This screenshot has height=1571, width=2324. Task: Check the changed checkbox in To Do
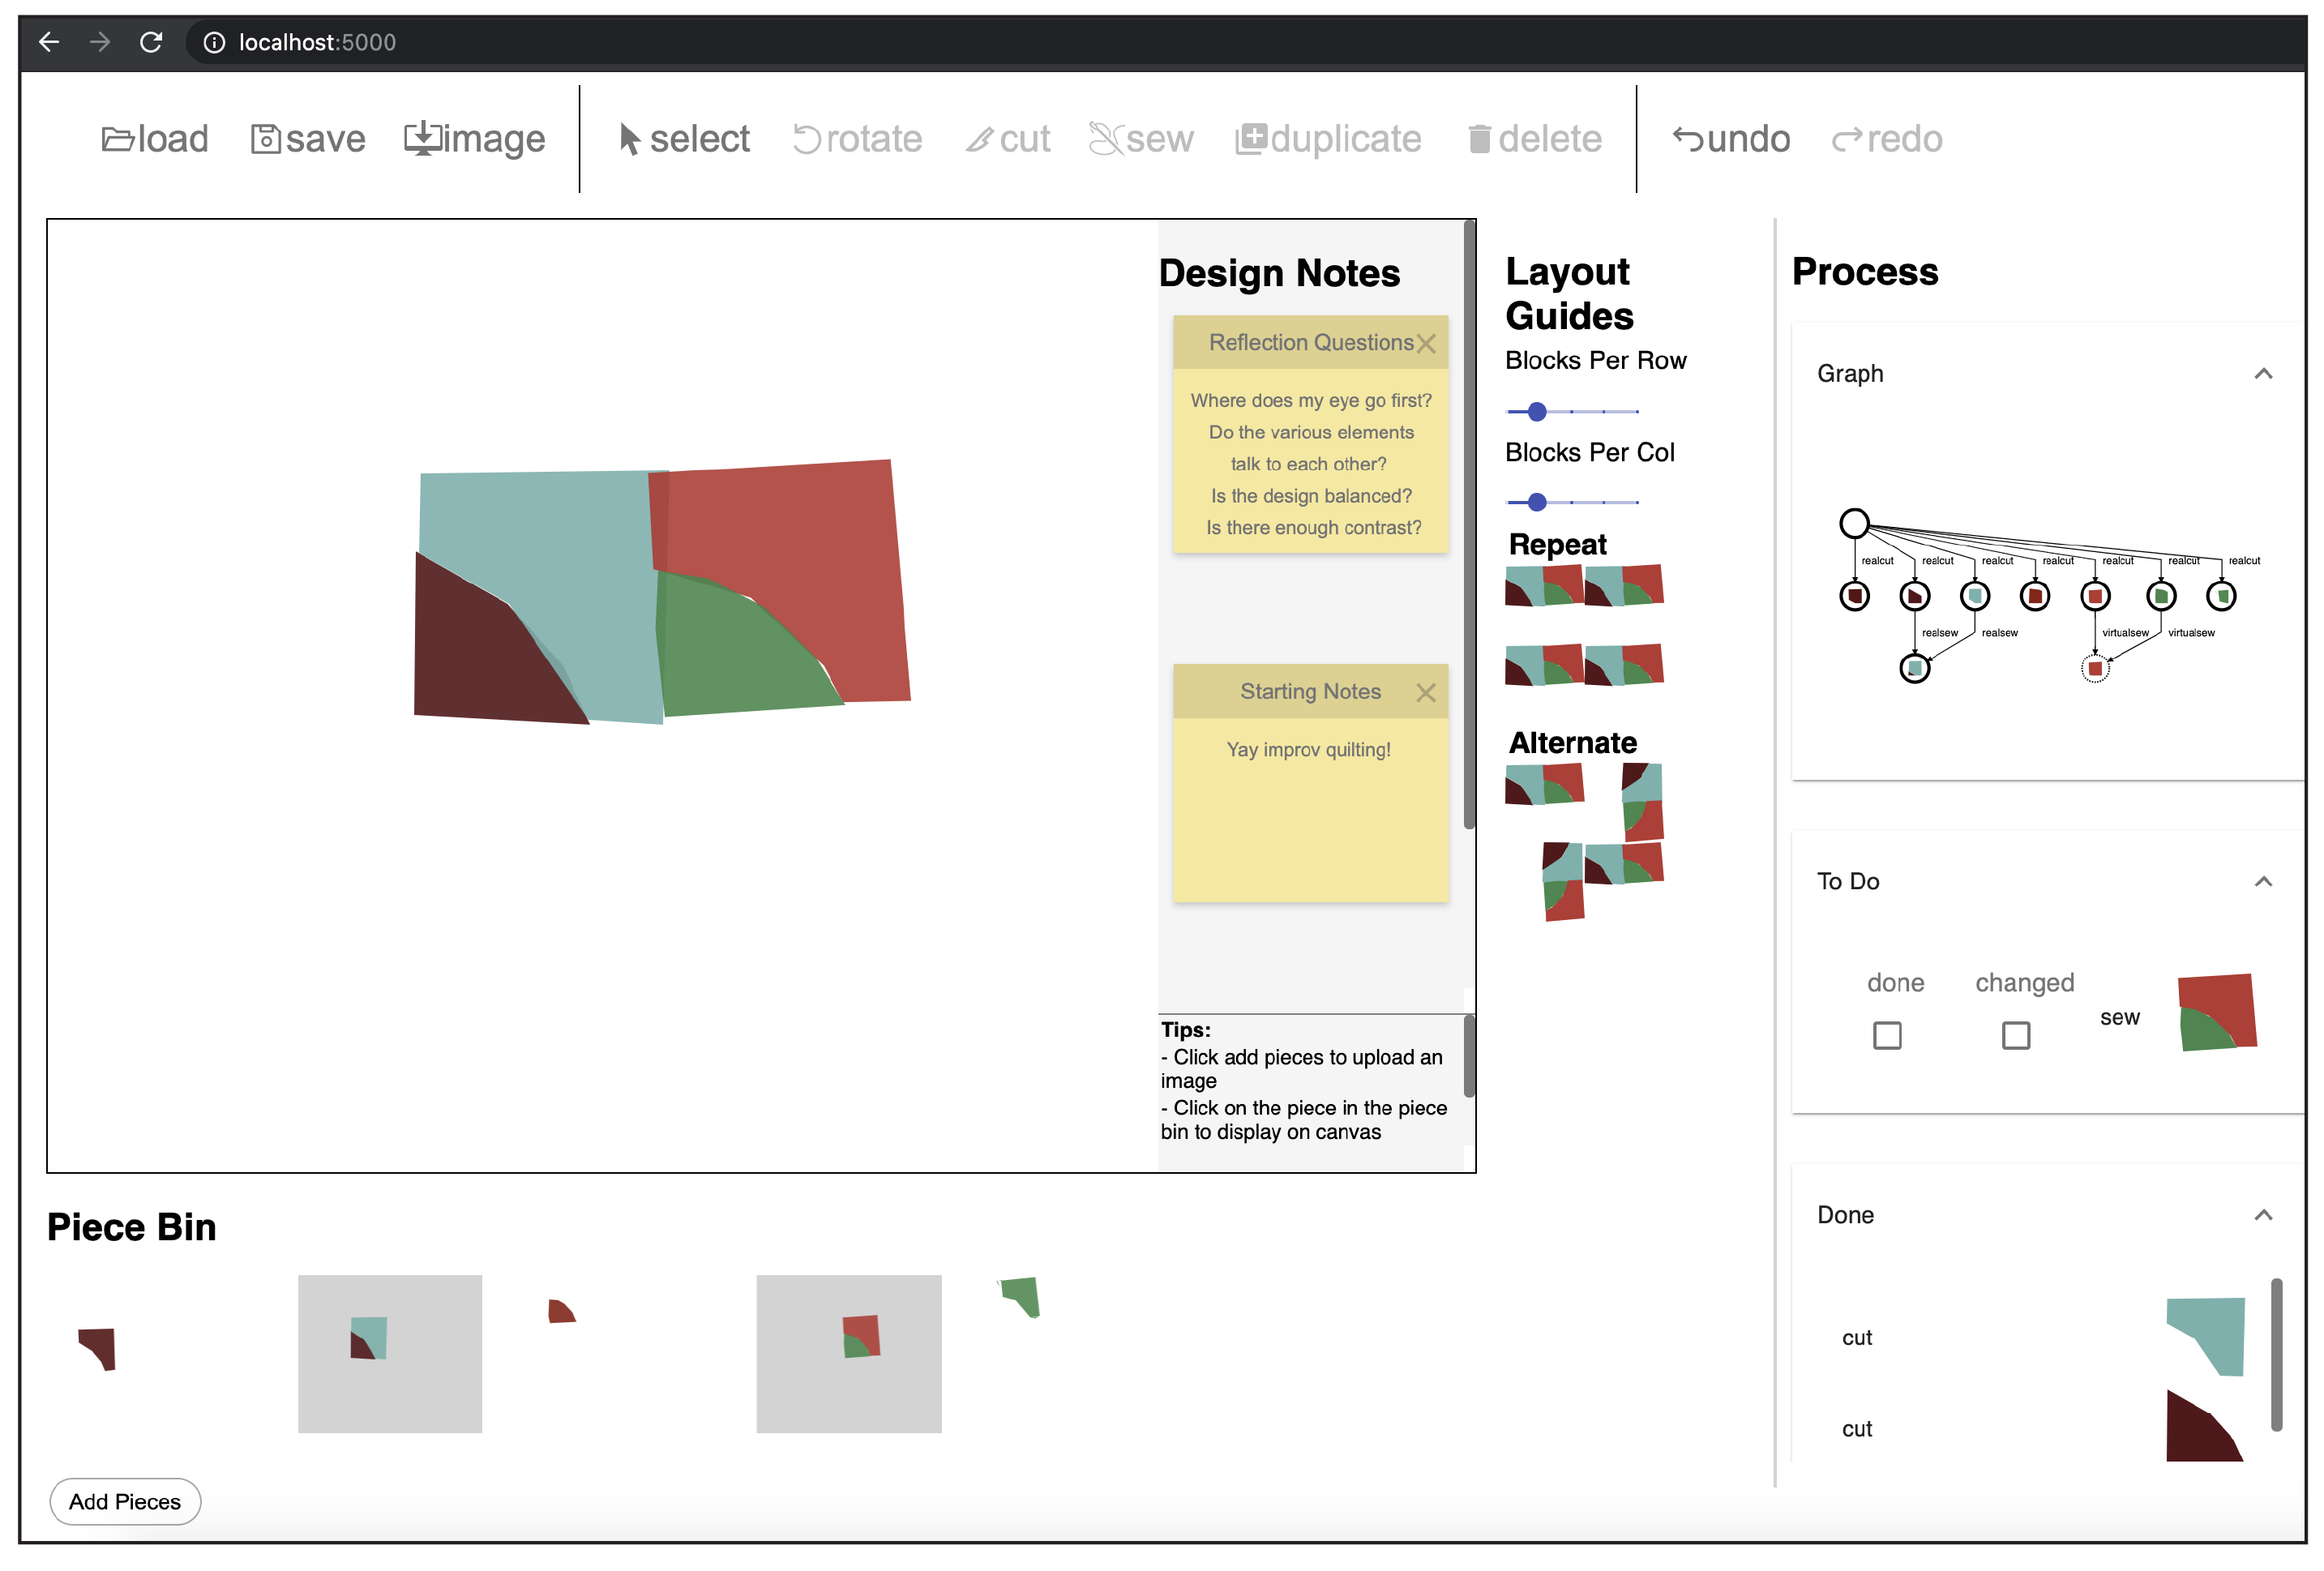(x=2016, y=1035)
